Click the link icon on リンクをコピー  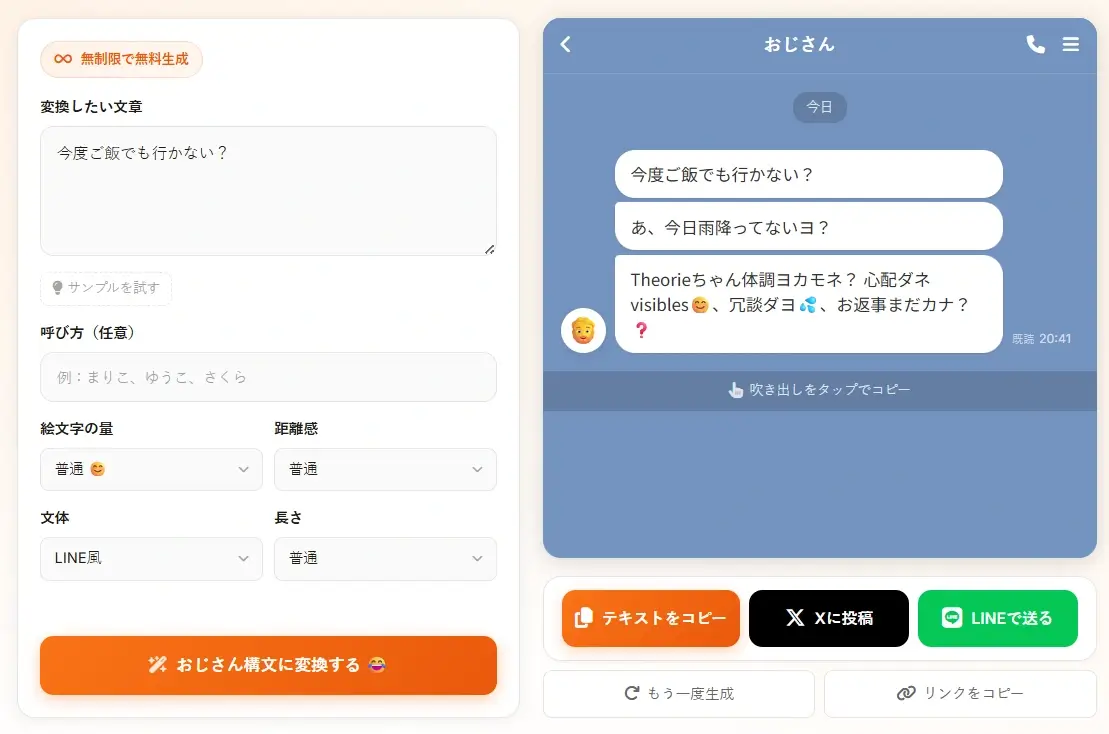[906, 693]
